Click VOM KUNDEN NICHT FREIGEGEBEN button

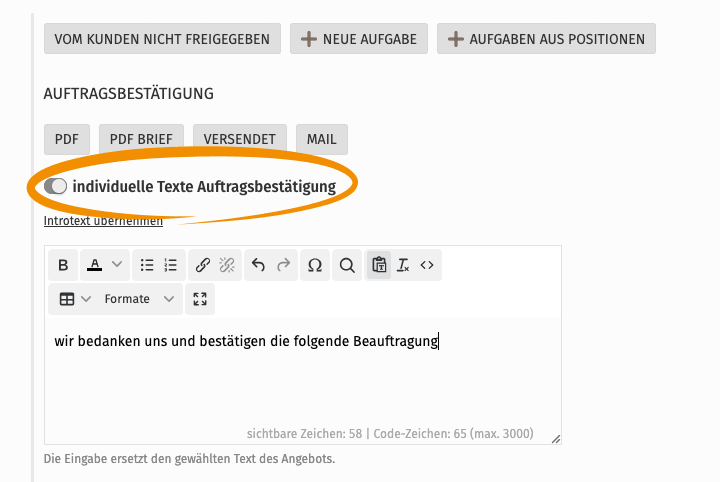coord(163,39)
